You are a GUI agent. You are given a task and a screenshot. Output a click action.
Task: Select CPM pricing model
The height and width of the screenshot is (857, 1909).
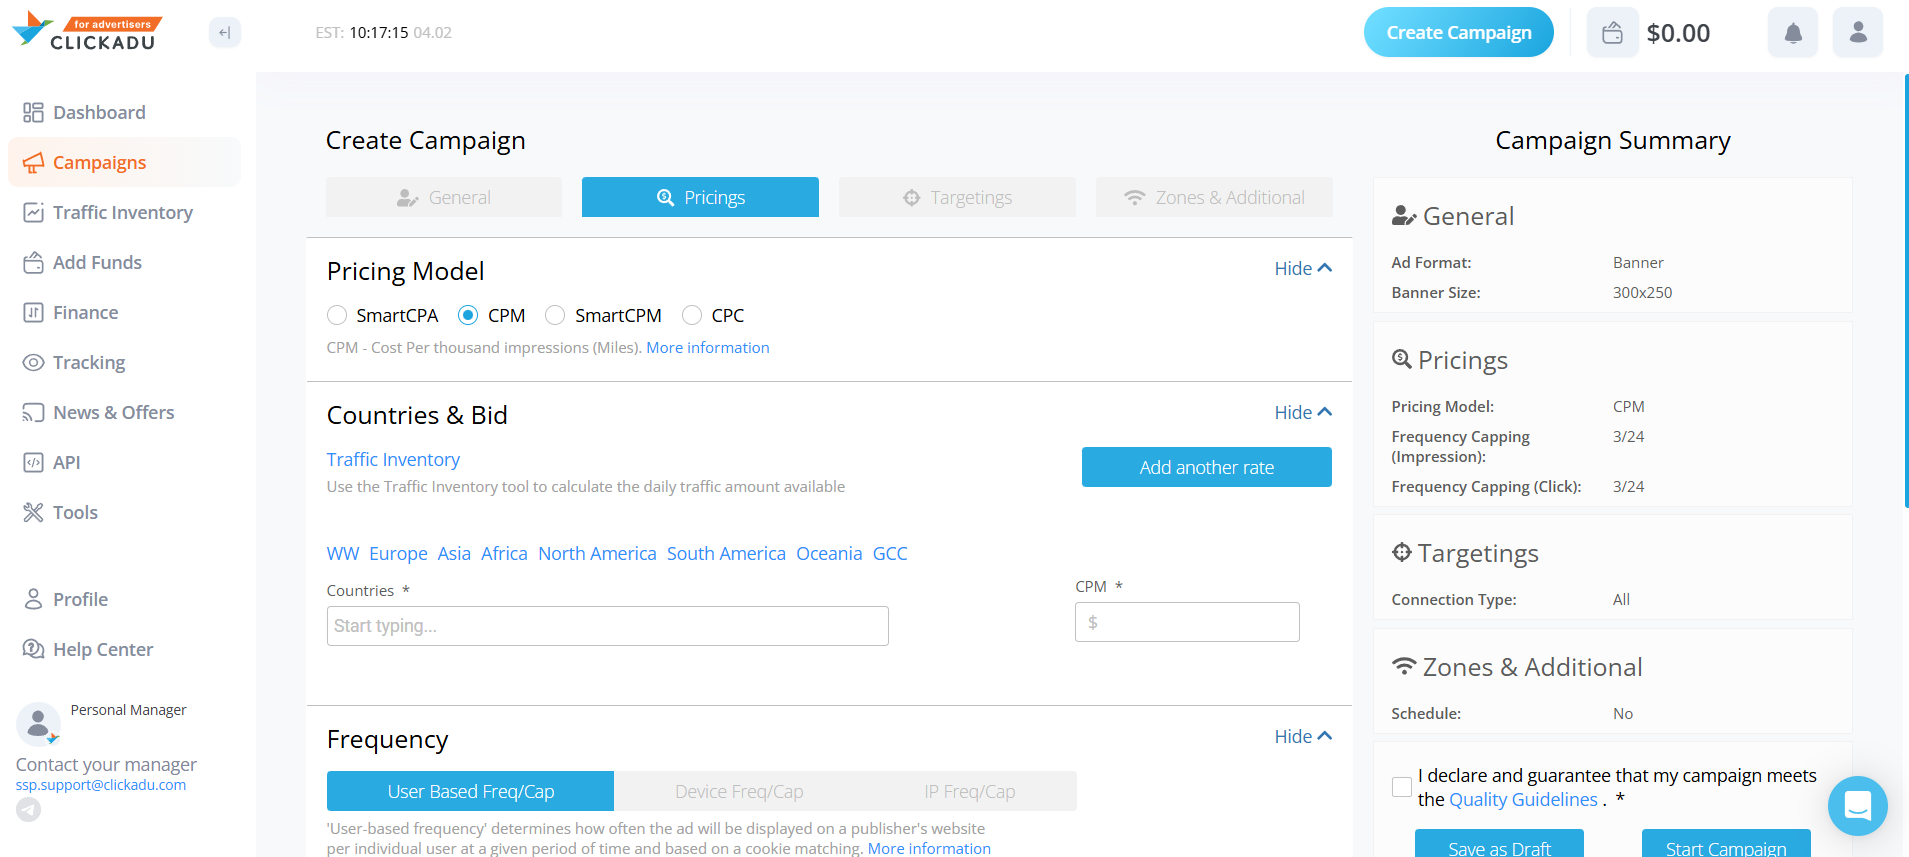click(x=468, y=315)
